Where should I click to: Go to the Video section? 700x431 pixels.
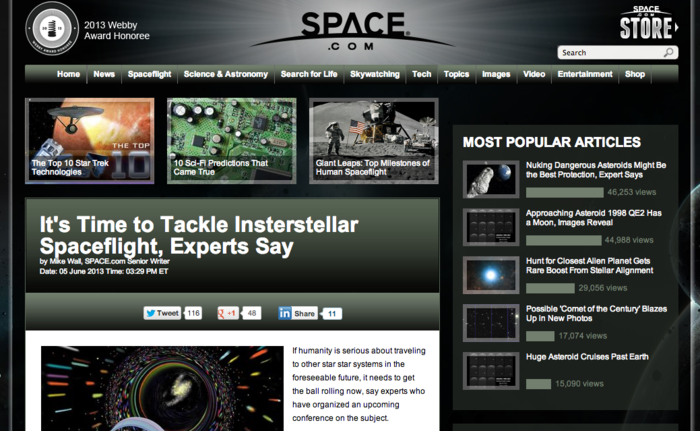[x=534, y=74]
